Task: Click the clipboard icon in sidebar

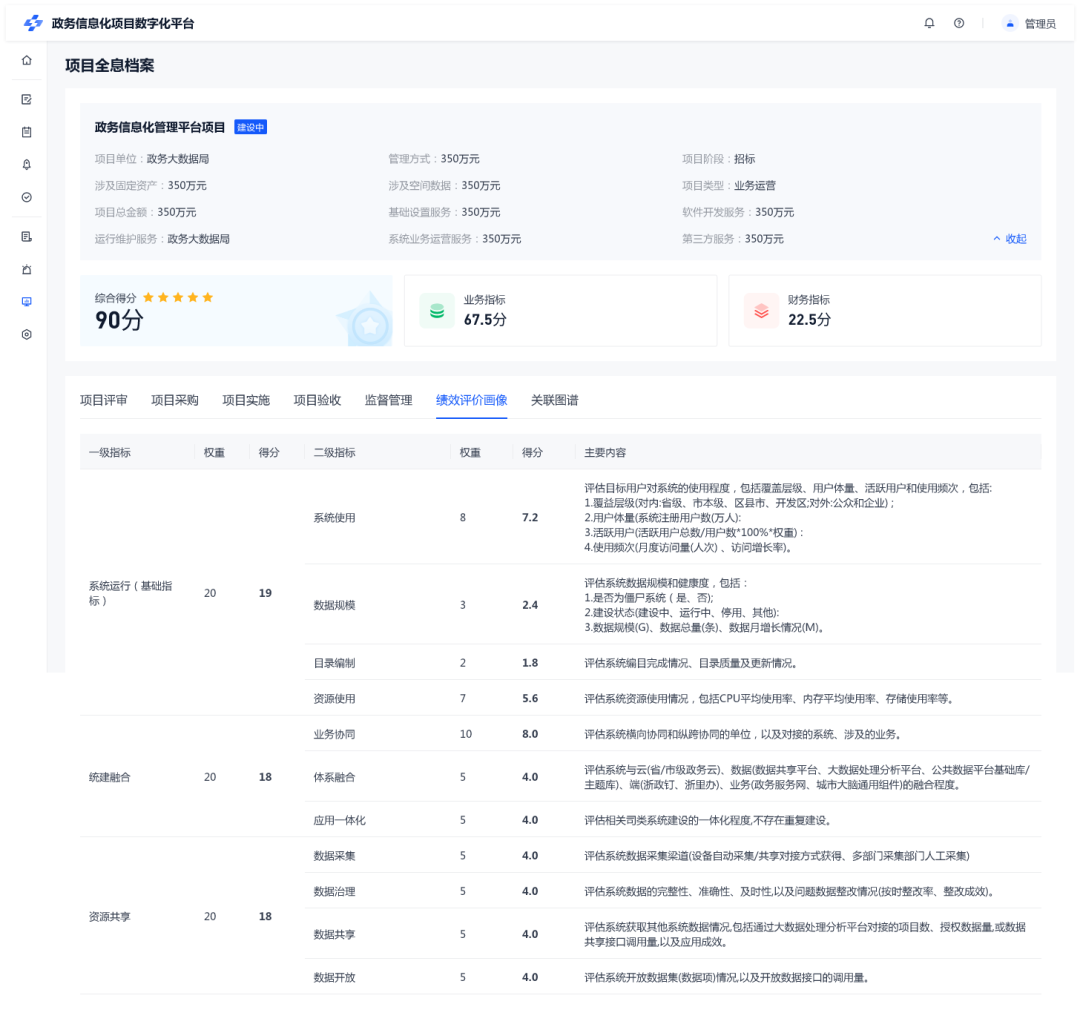Action: point(26,132)
